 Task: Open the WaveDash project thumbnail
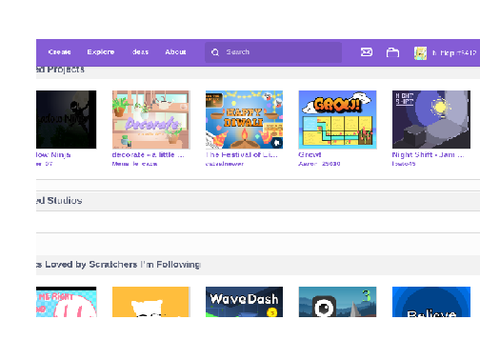[244, 302]
